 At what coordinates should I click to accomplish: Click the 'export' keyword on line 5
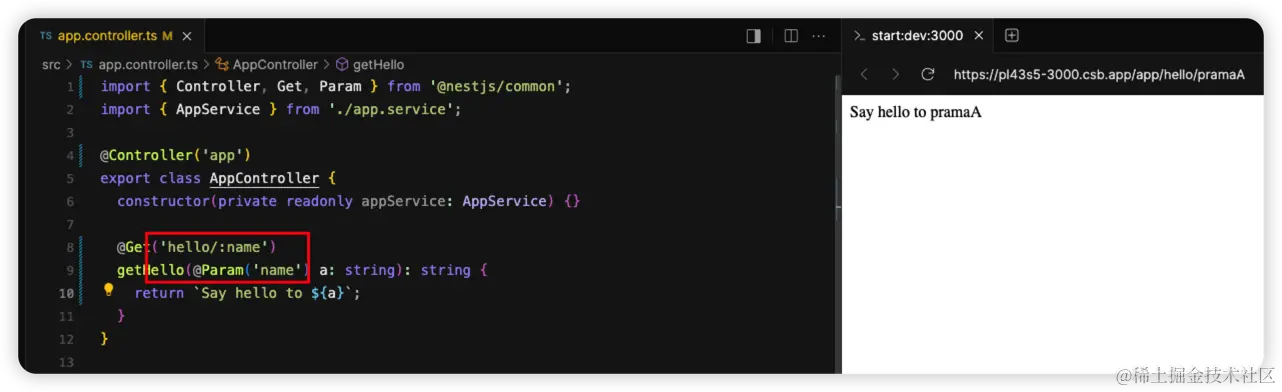pyautogui.click(x=125, y=179)
